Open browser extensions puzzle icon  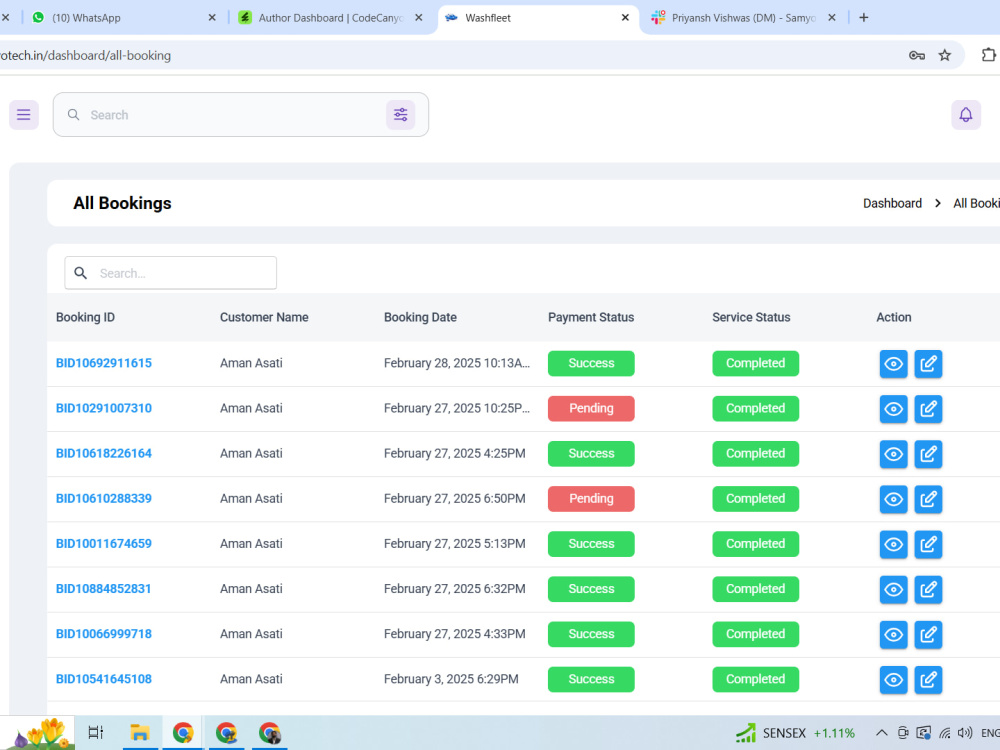[988, 55]
